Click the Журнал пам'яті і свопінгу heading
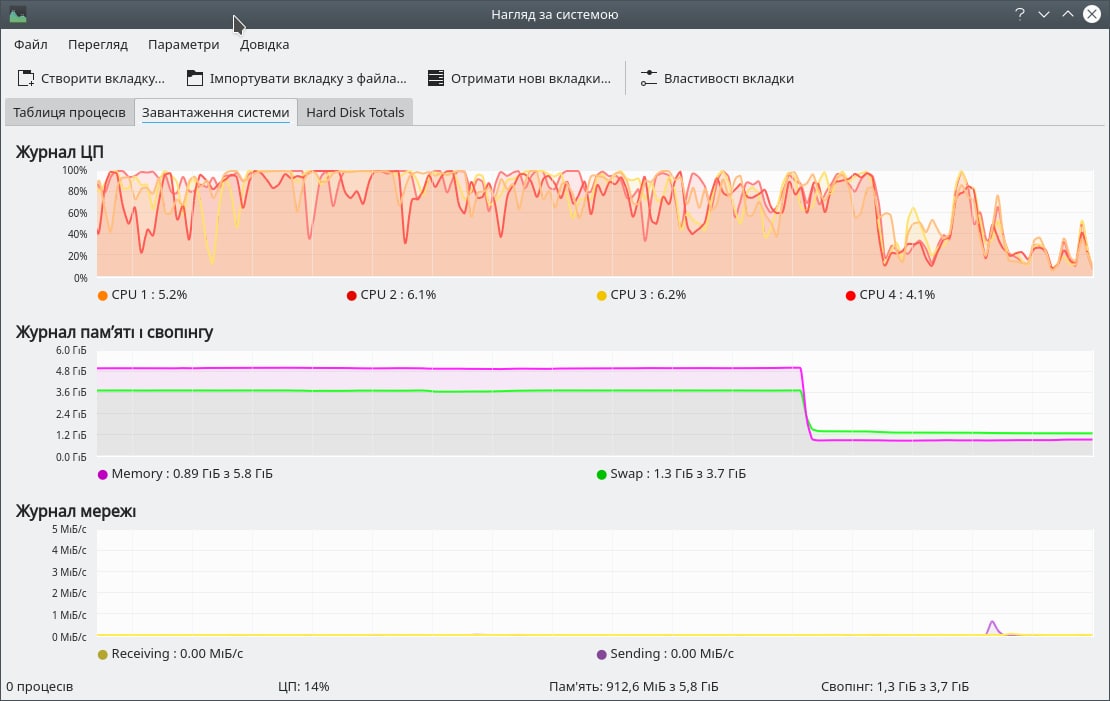Screen dimensions: 1110x701 coord(115,332)
